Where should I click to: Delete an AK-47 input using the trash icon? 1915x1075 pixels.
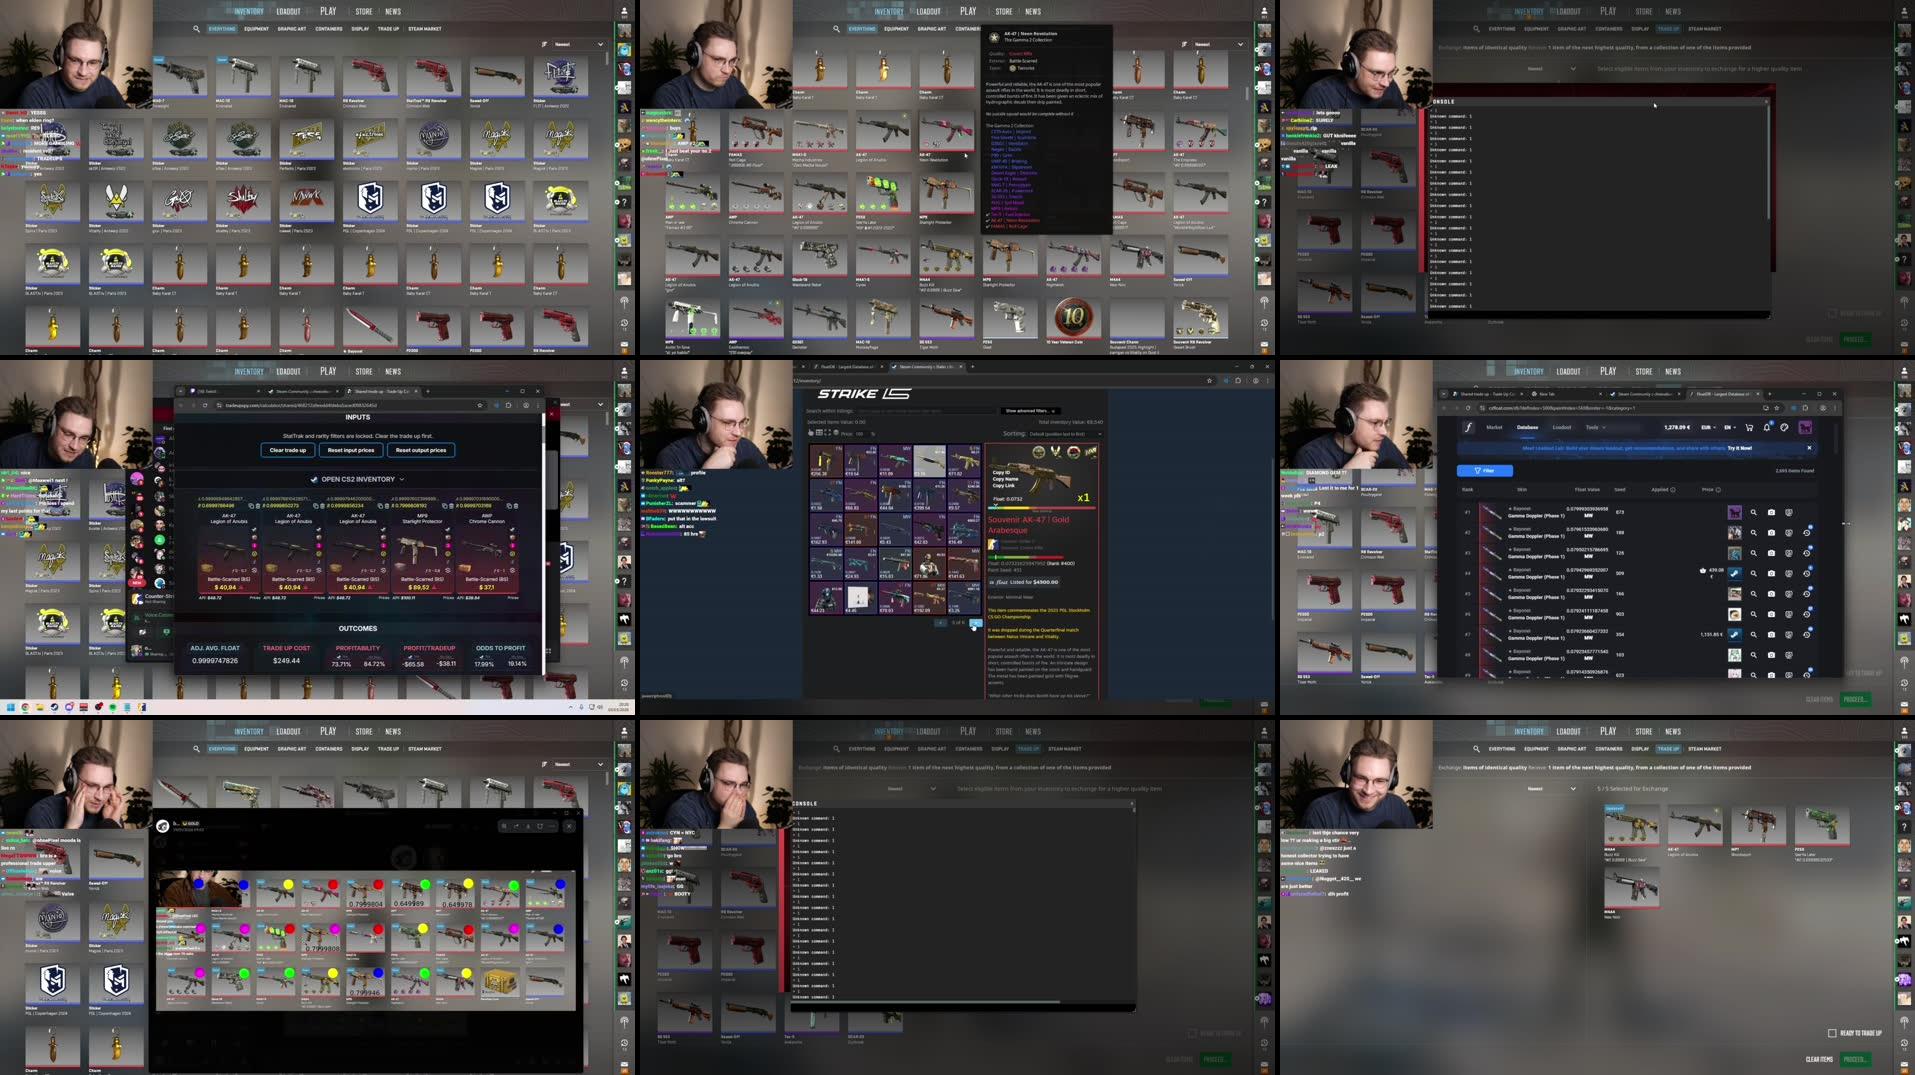[x=257, y=506]
